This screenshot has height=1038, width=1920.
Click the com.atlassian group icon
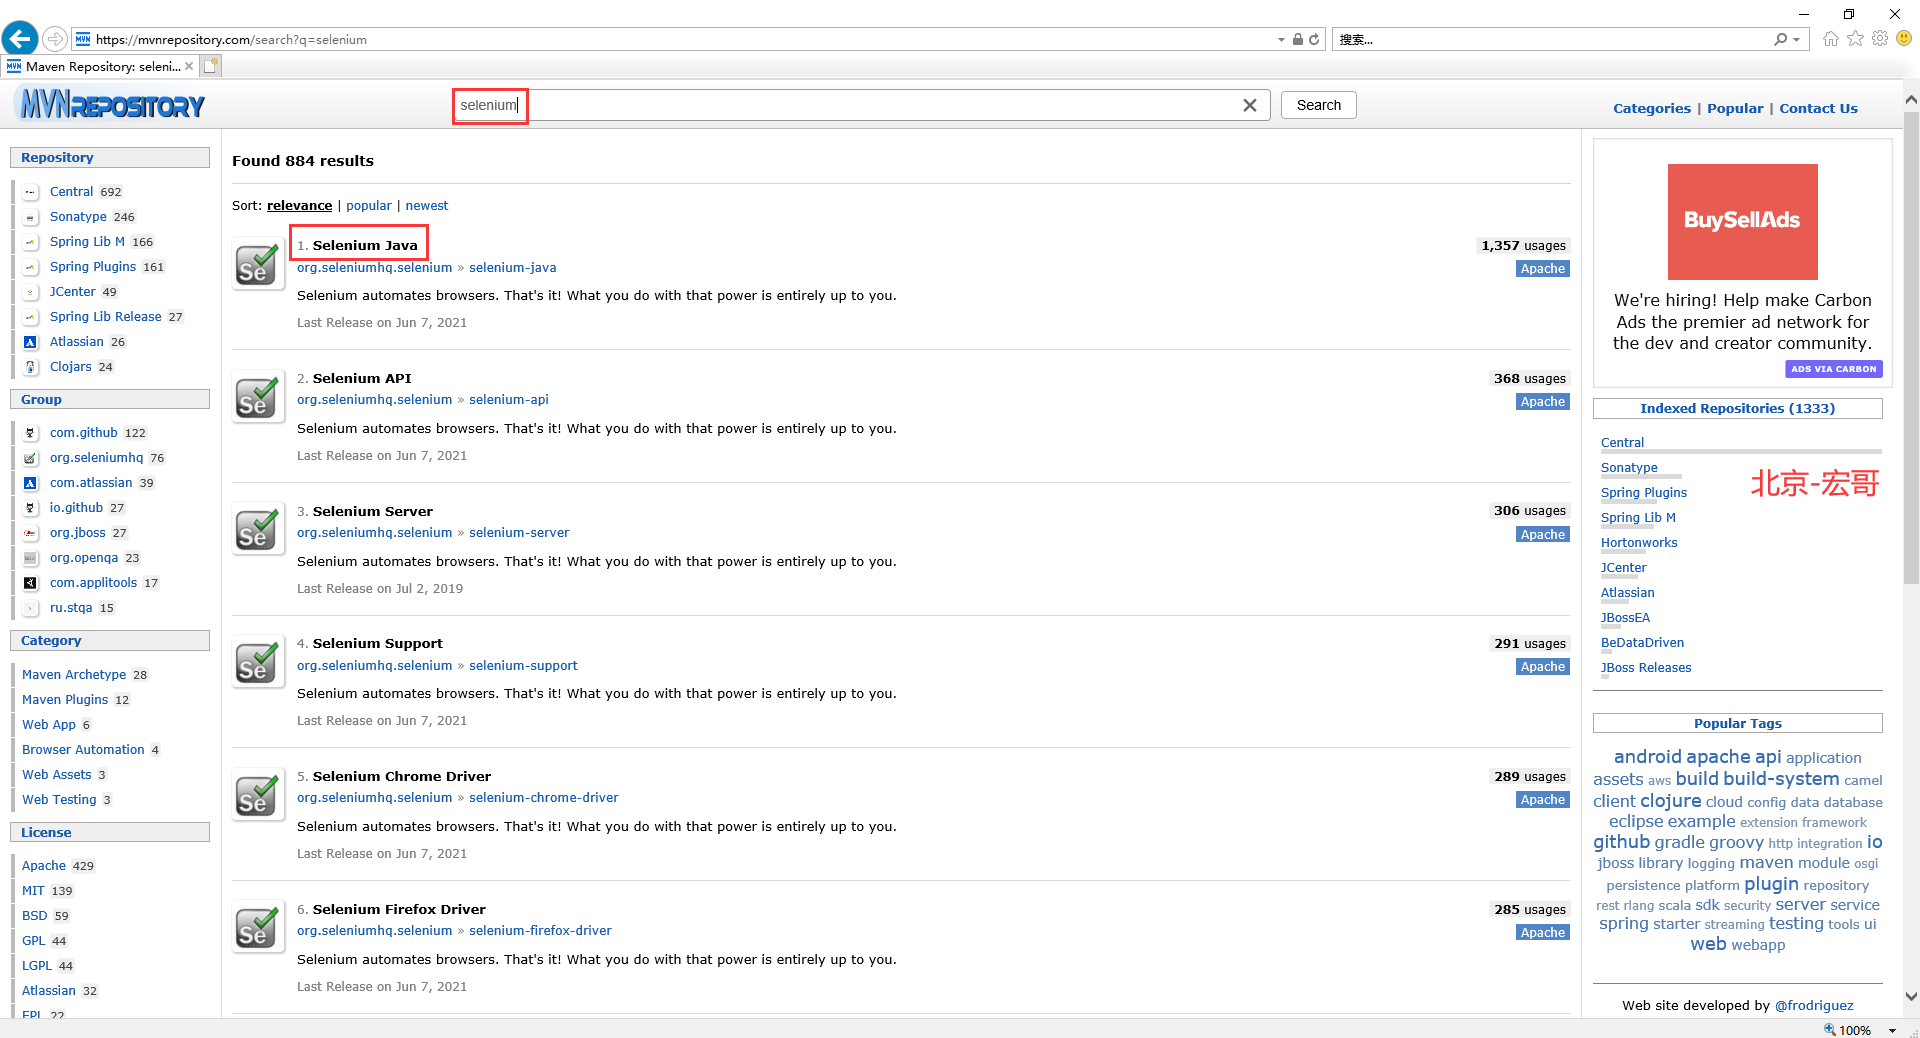click(x=30, y=483)
